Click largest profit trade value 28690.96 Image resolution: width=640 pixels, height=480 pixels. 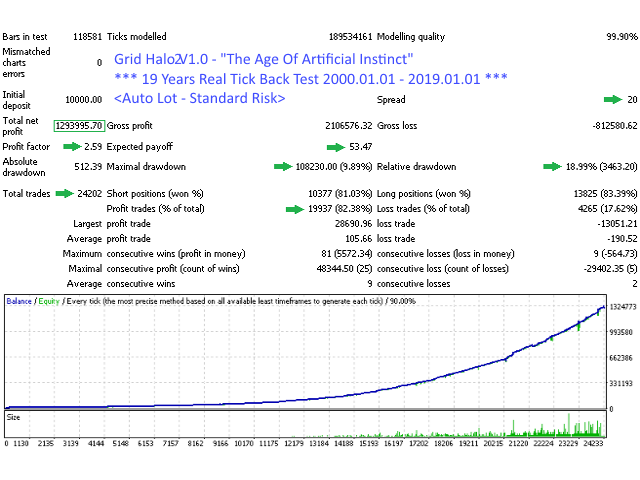click(x=353, y=224)
